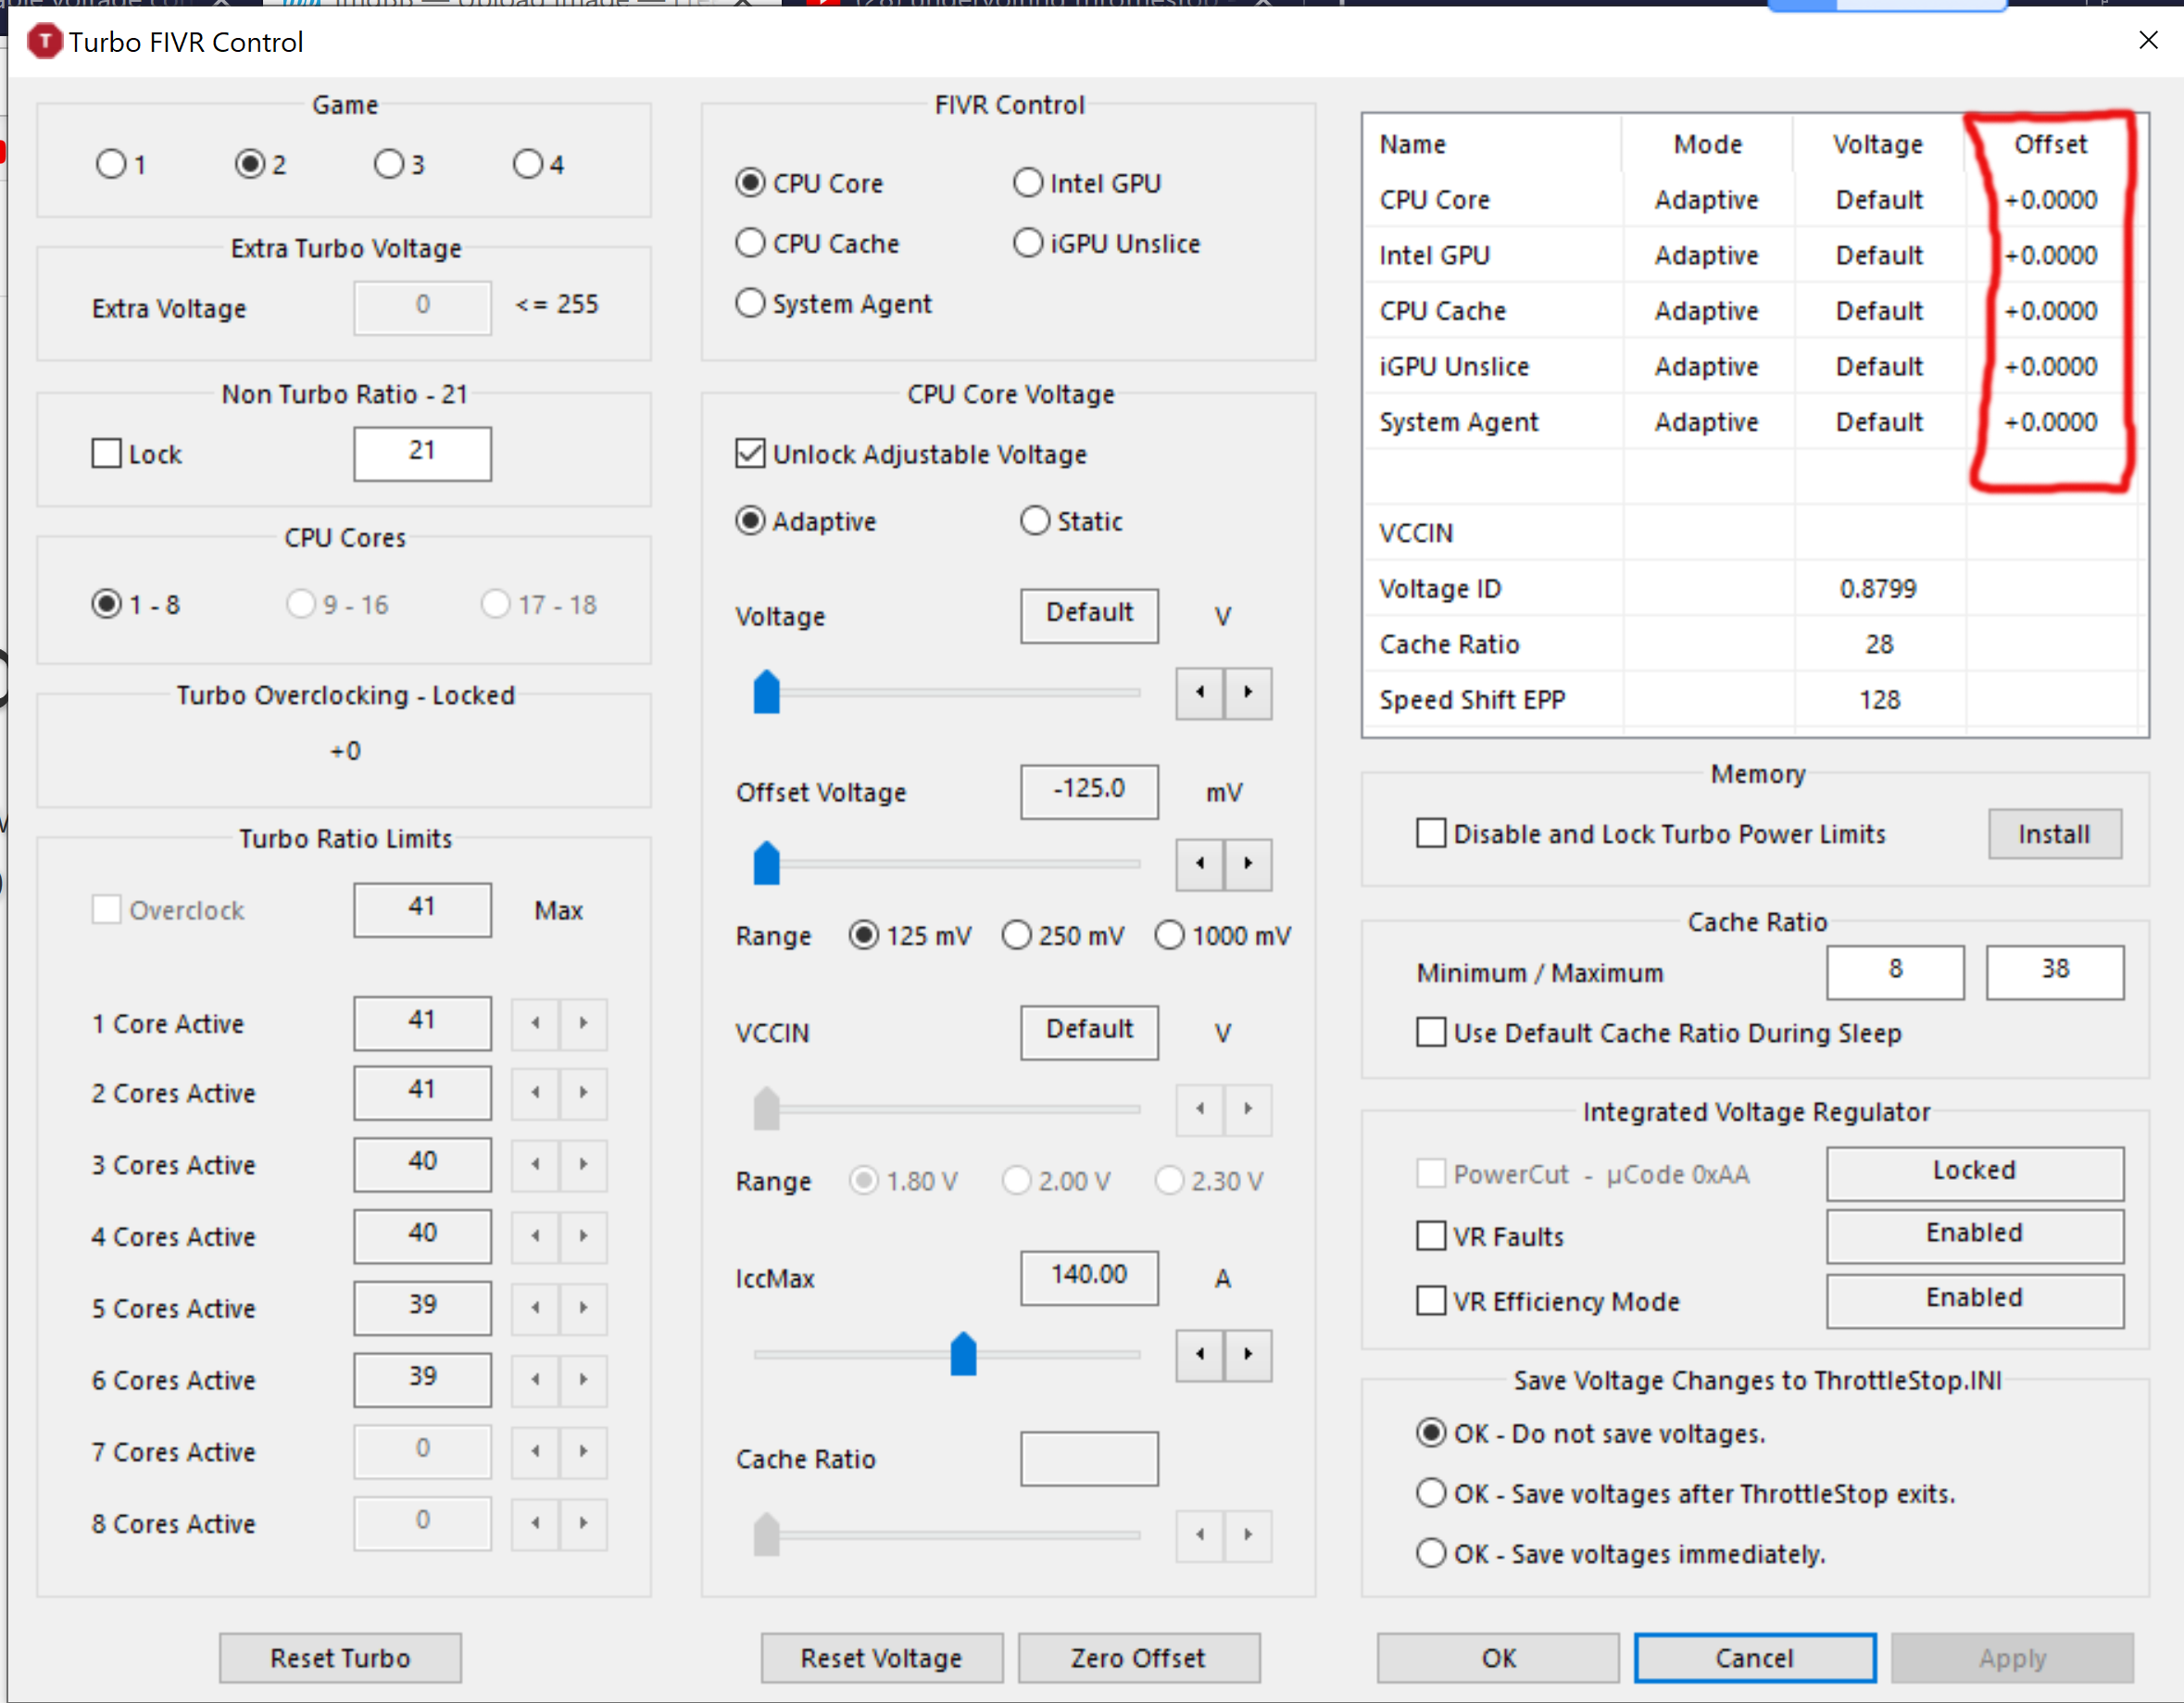Click right arrow beside Offset Voltage slider

point(1248,864)
